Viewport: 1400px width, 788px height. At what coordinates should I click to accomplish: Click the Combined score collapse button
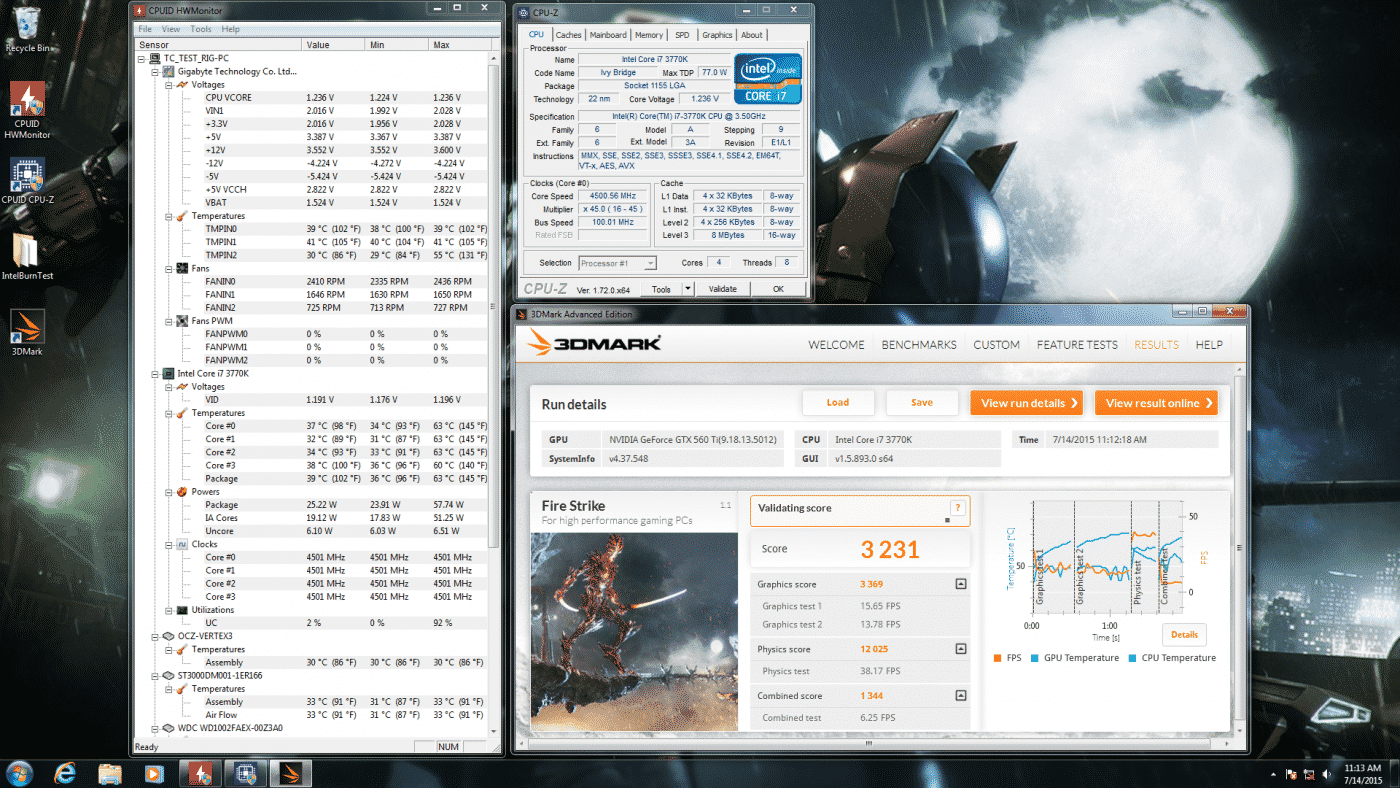pyautogui.click(x=961, y=696)
